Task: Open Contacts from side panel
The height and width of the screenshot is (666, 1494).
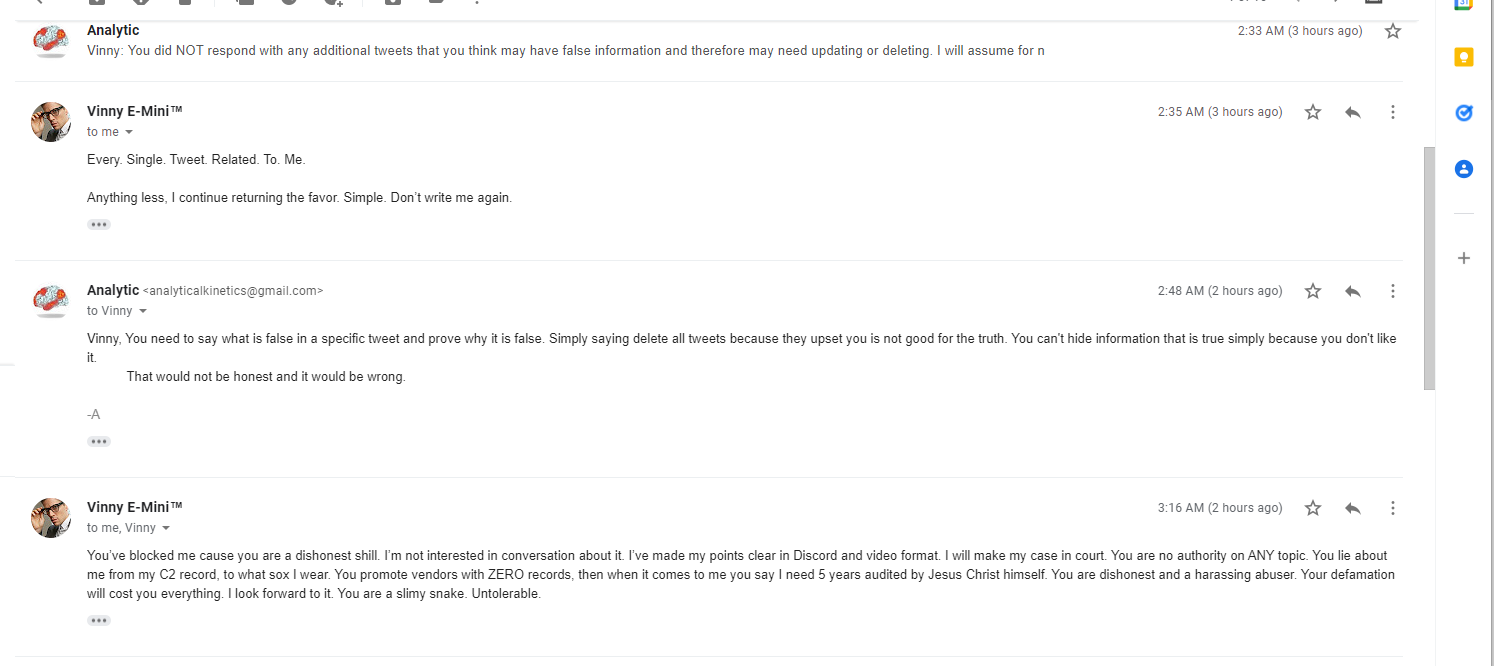Action: pyautogui.click(x=1463, y=169)
